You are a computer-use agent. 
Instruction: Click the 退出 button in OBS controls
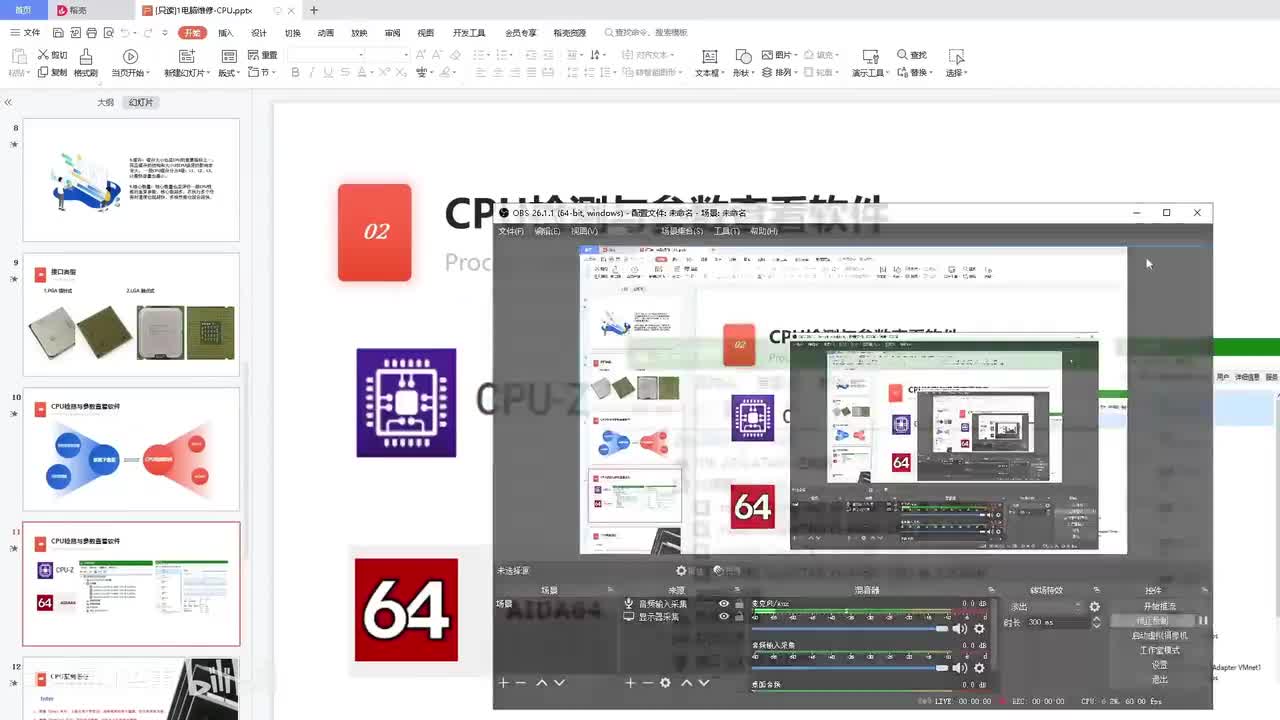(x=1160, y=680)
